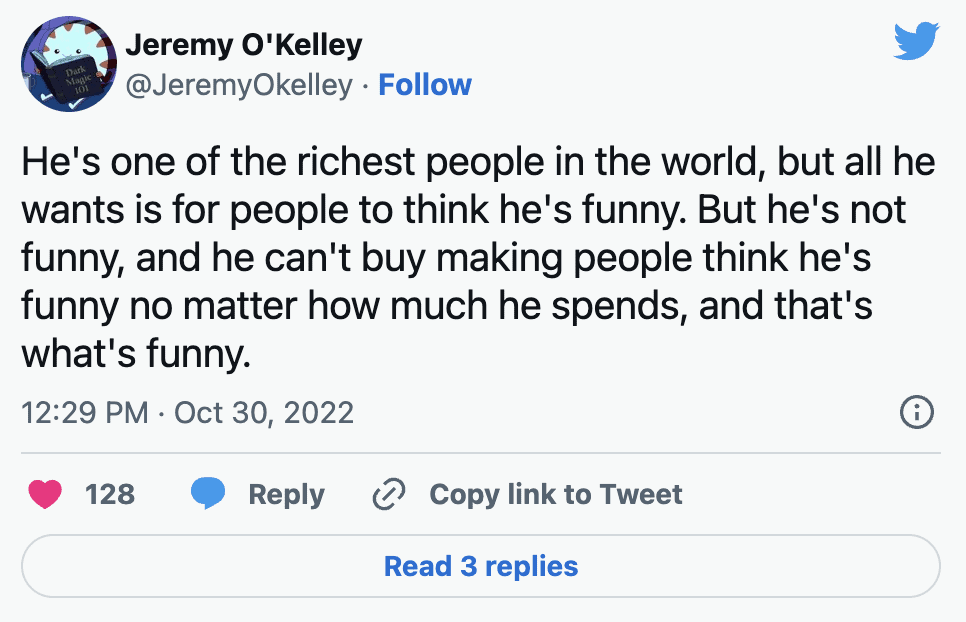
Task: Open the Read 3 replies button
Action: (482, 566)
